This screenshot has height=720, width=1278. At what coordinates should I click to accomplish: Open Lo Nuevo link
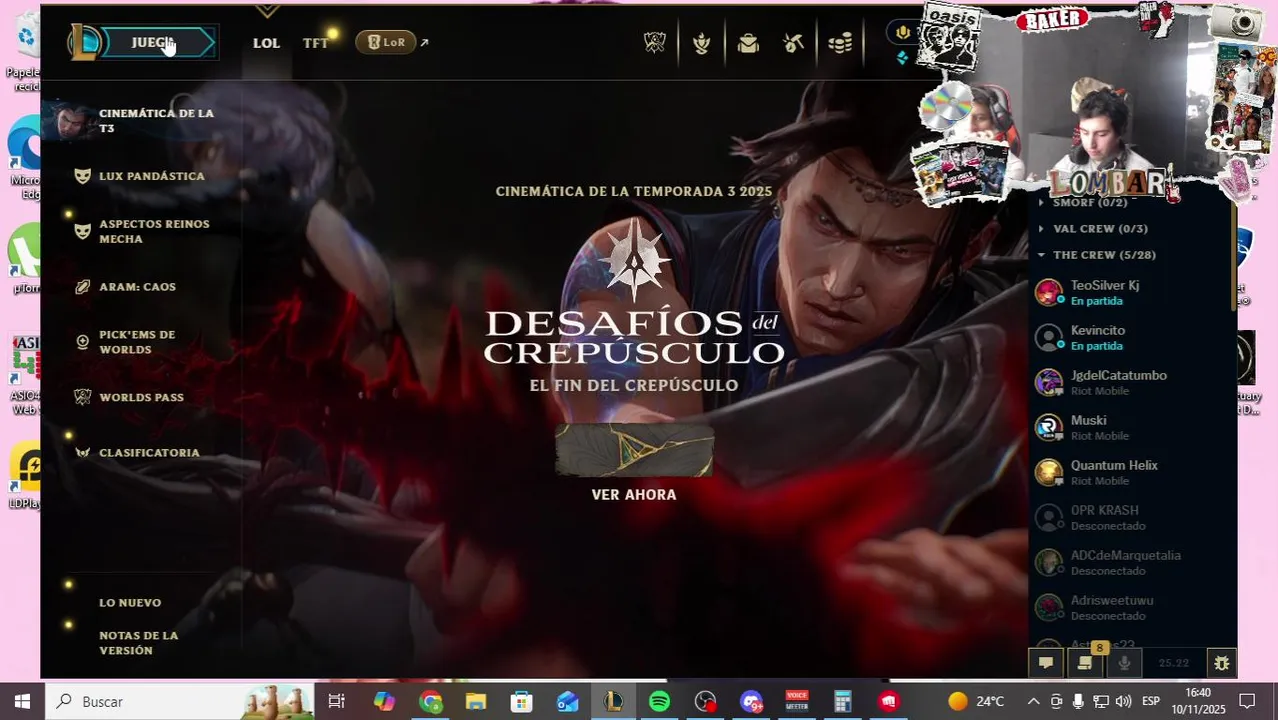(130, 603)
